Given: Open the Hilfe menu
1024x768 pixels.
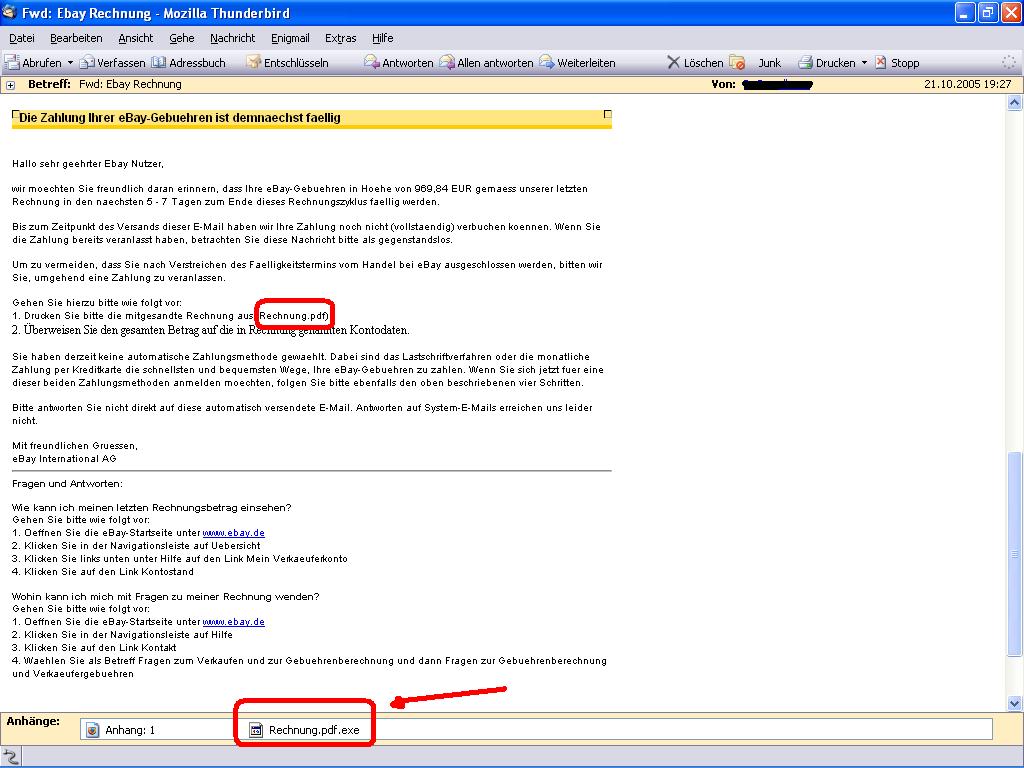Looking at the screenshot, I should 382,38.
